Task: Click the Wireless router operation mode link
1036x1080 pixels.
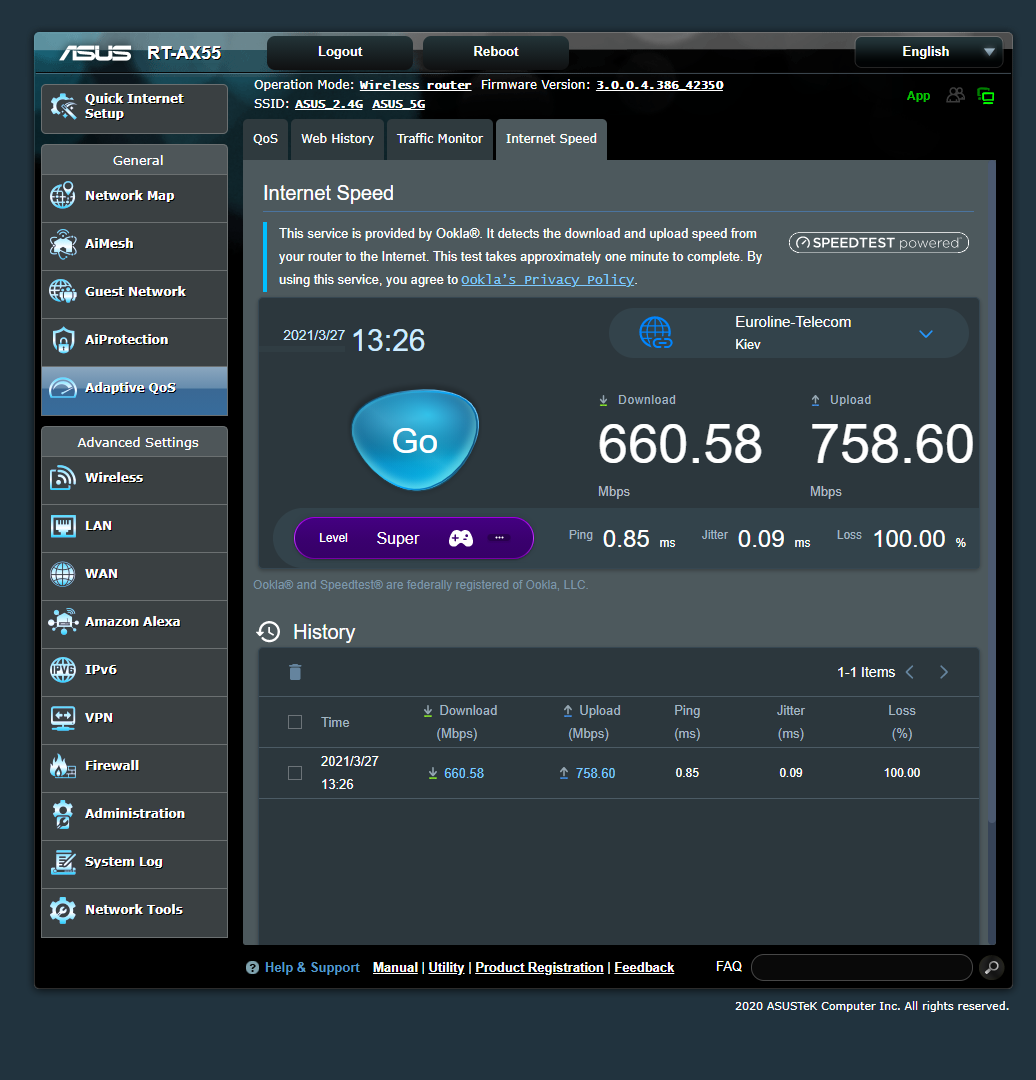Action: click(x=415, y=85)
